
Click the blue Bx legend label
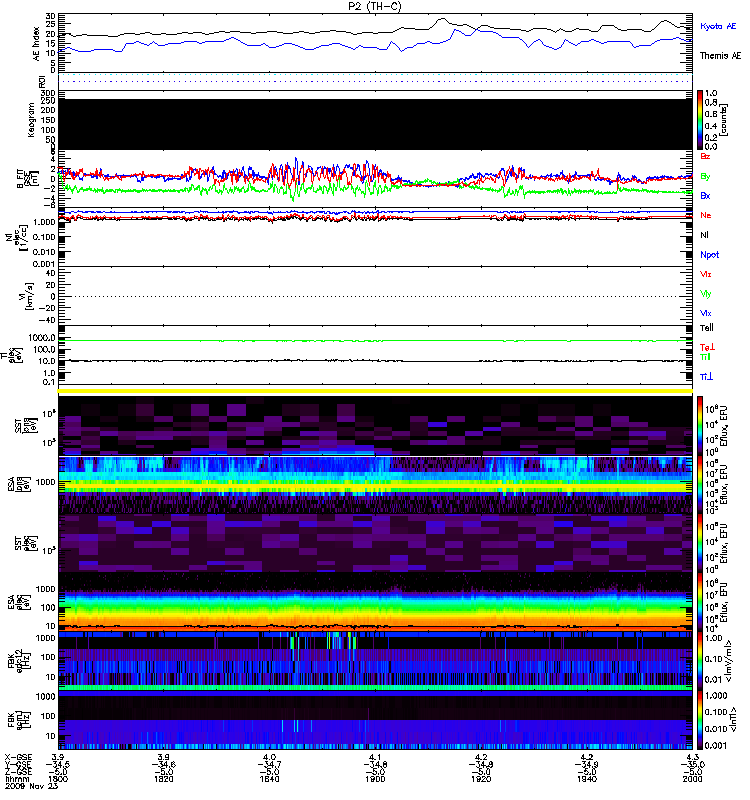click(x=705, y=195)
